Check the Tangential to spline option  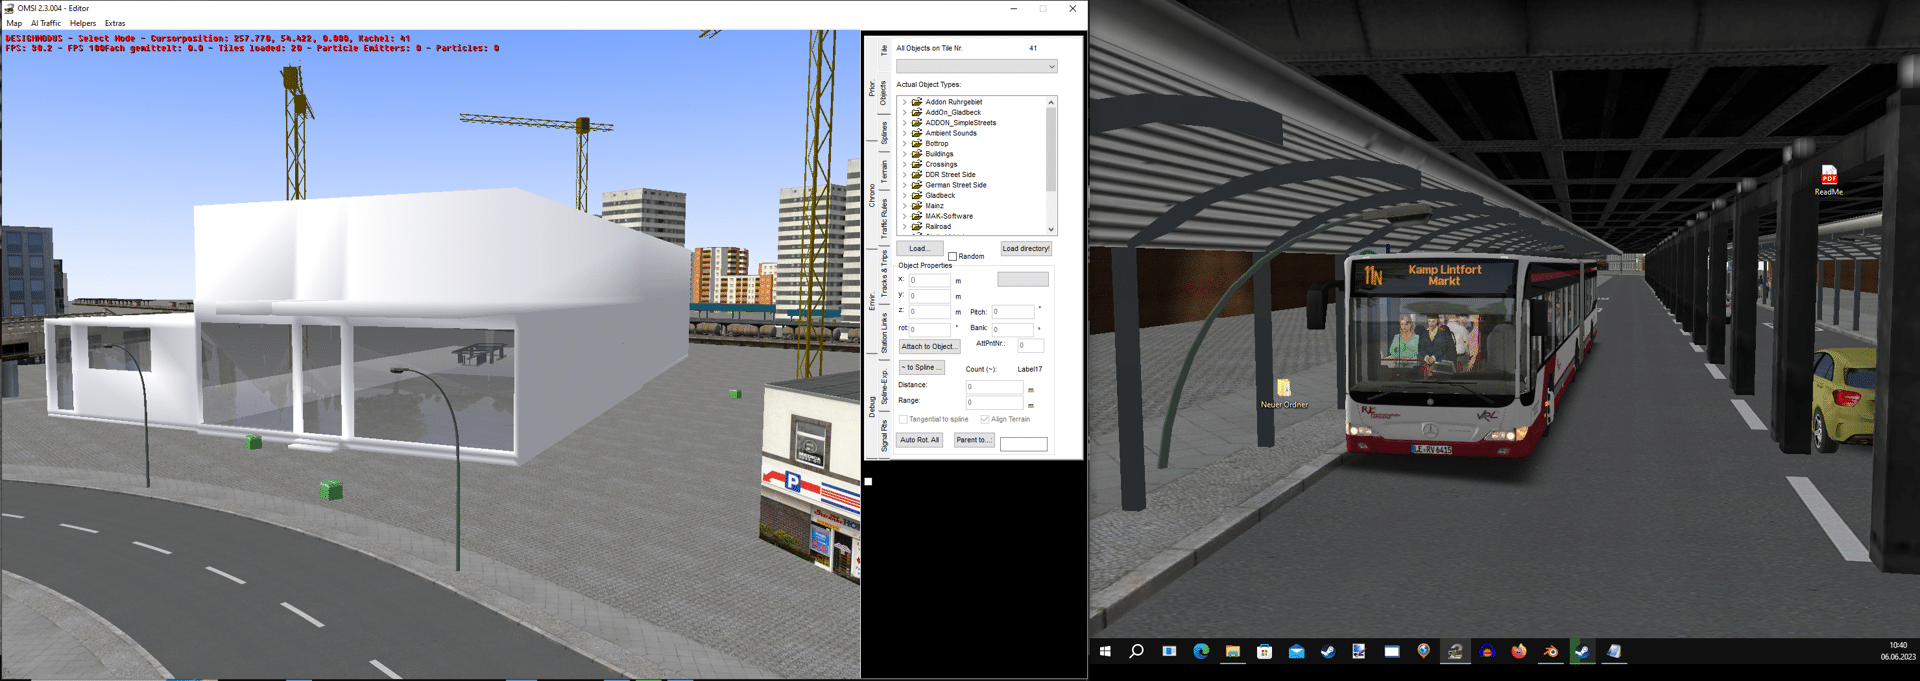click(904, 420)
